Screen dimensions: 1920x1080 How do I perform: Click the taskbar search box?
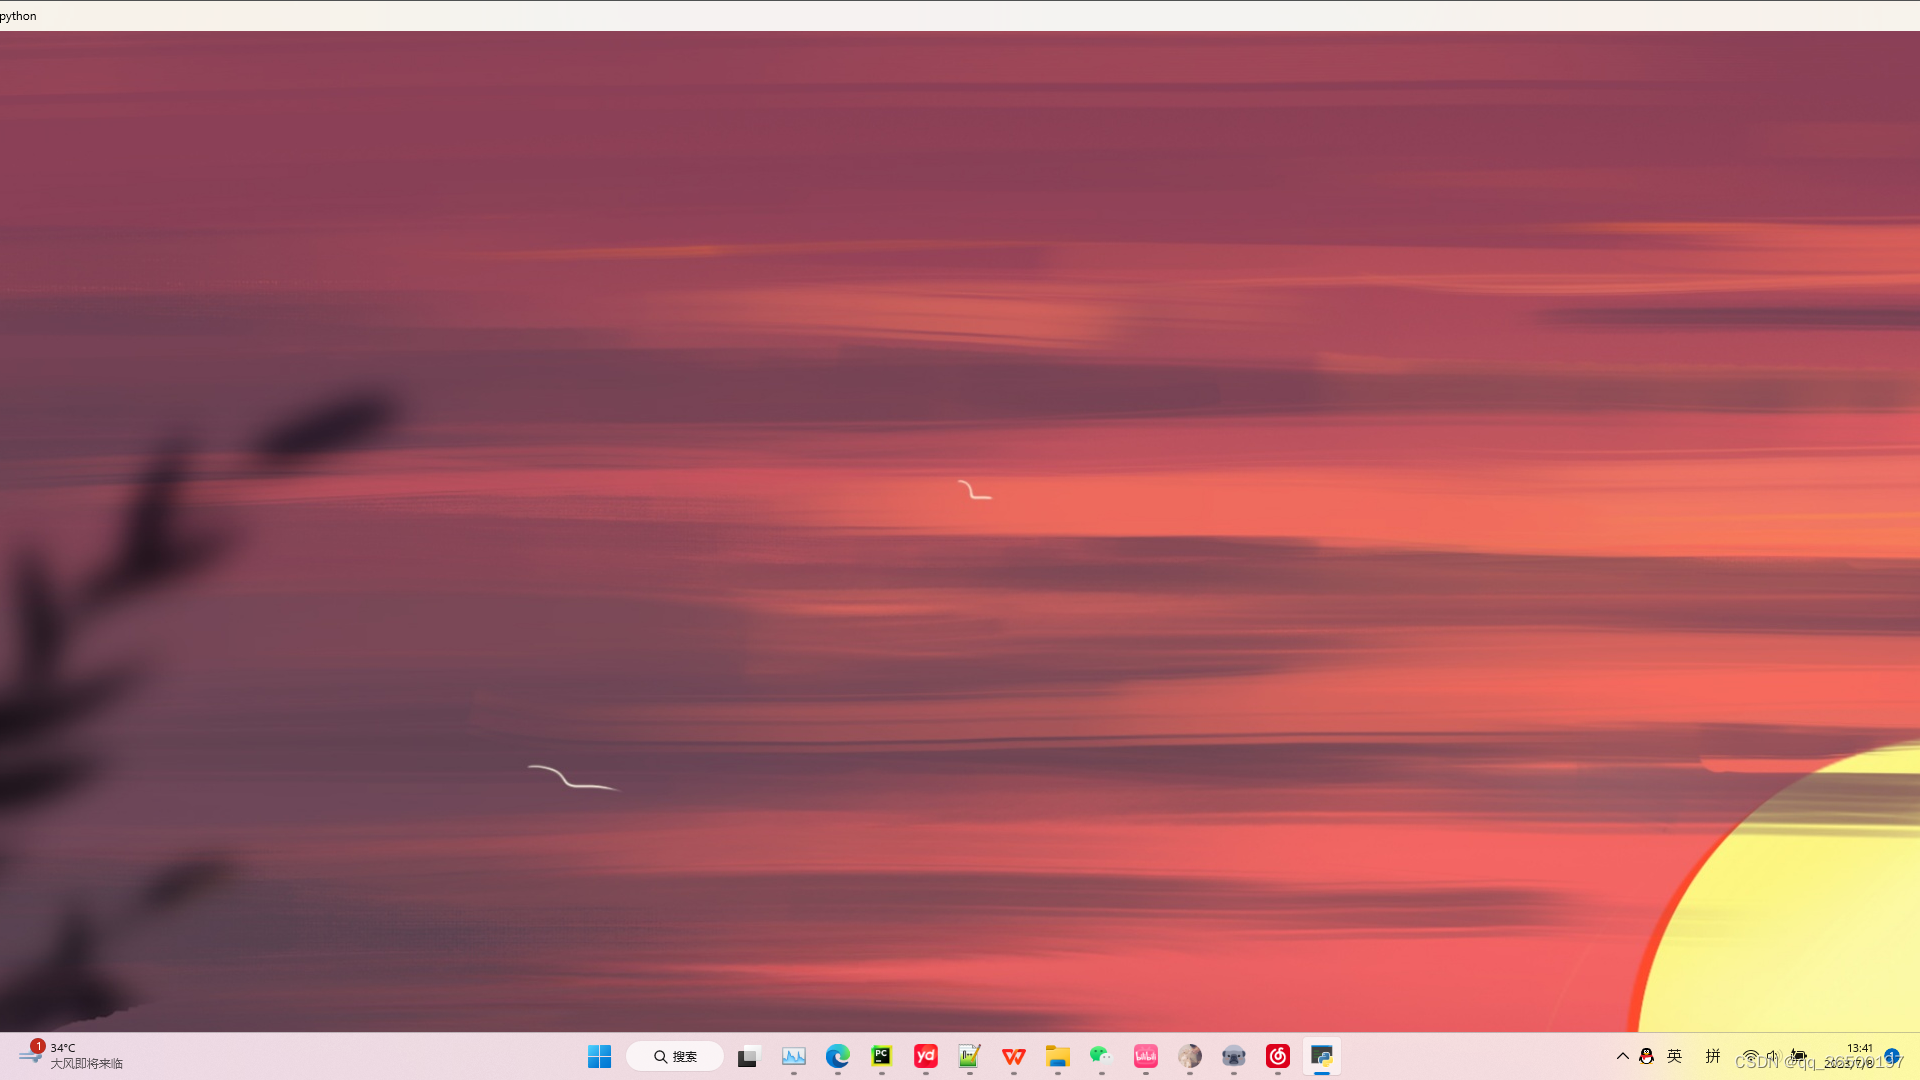[675, 1056]
